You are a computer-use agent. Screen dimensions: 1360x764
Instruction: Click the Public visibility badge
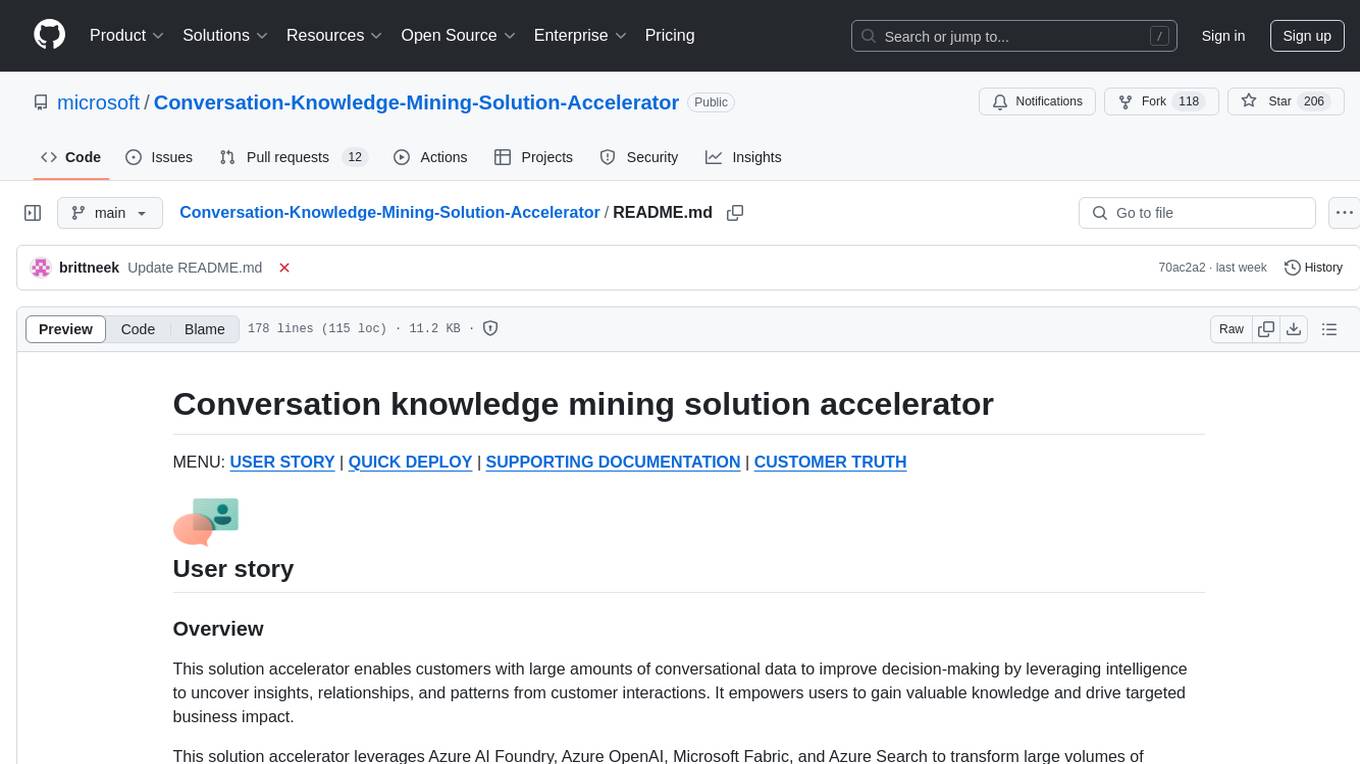pyautogui.click(x=711, y=102)
